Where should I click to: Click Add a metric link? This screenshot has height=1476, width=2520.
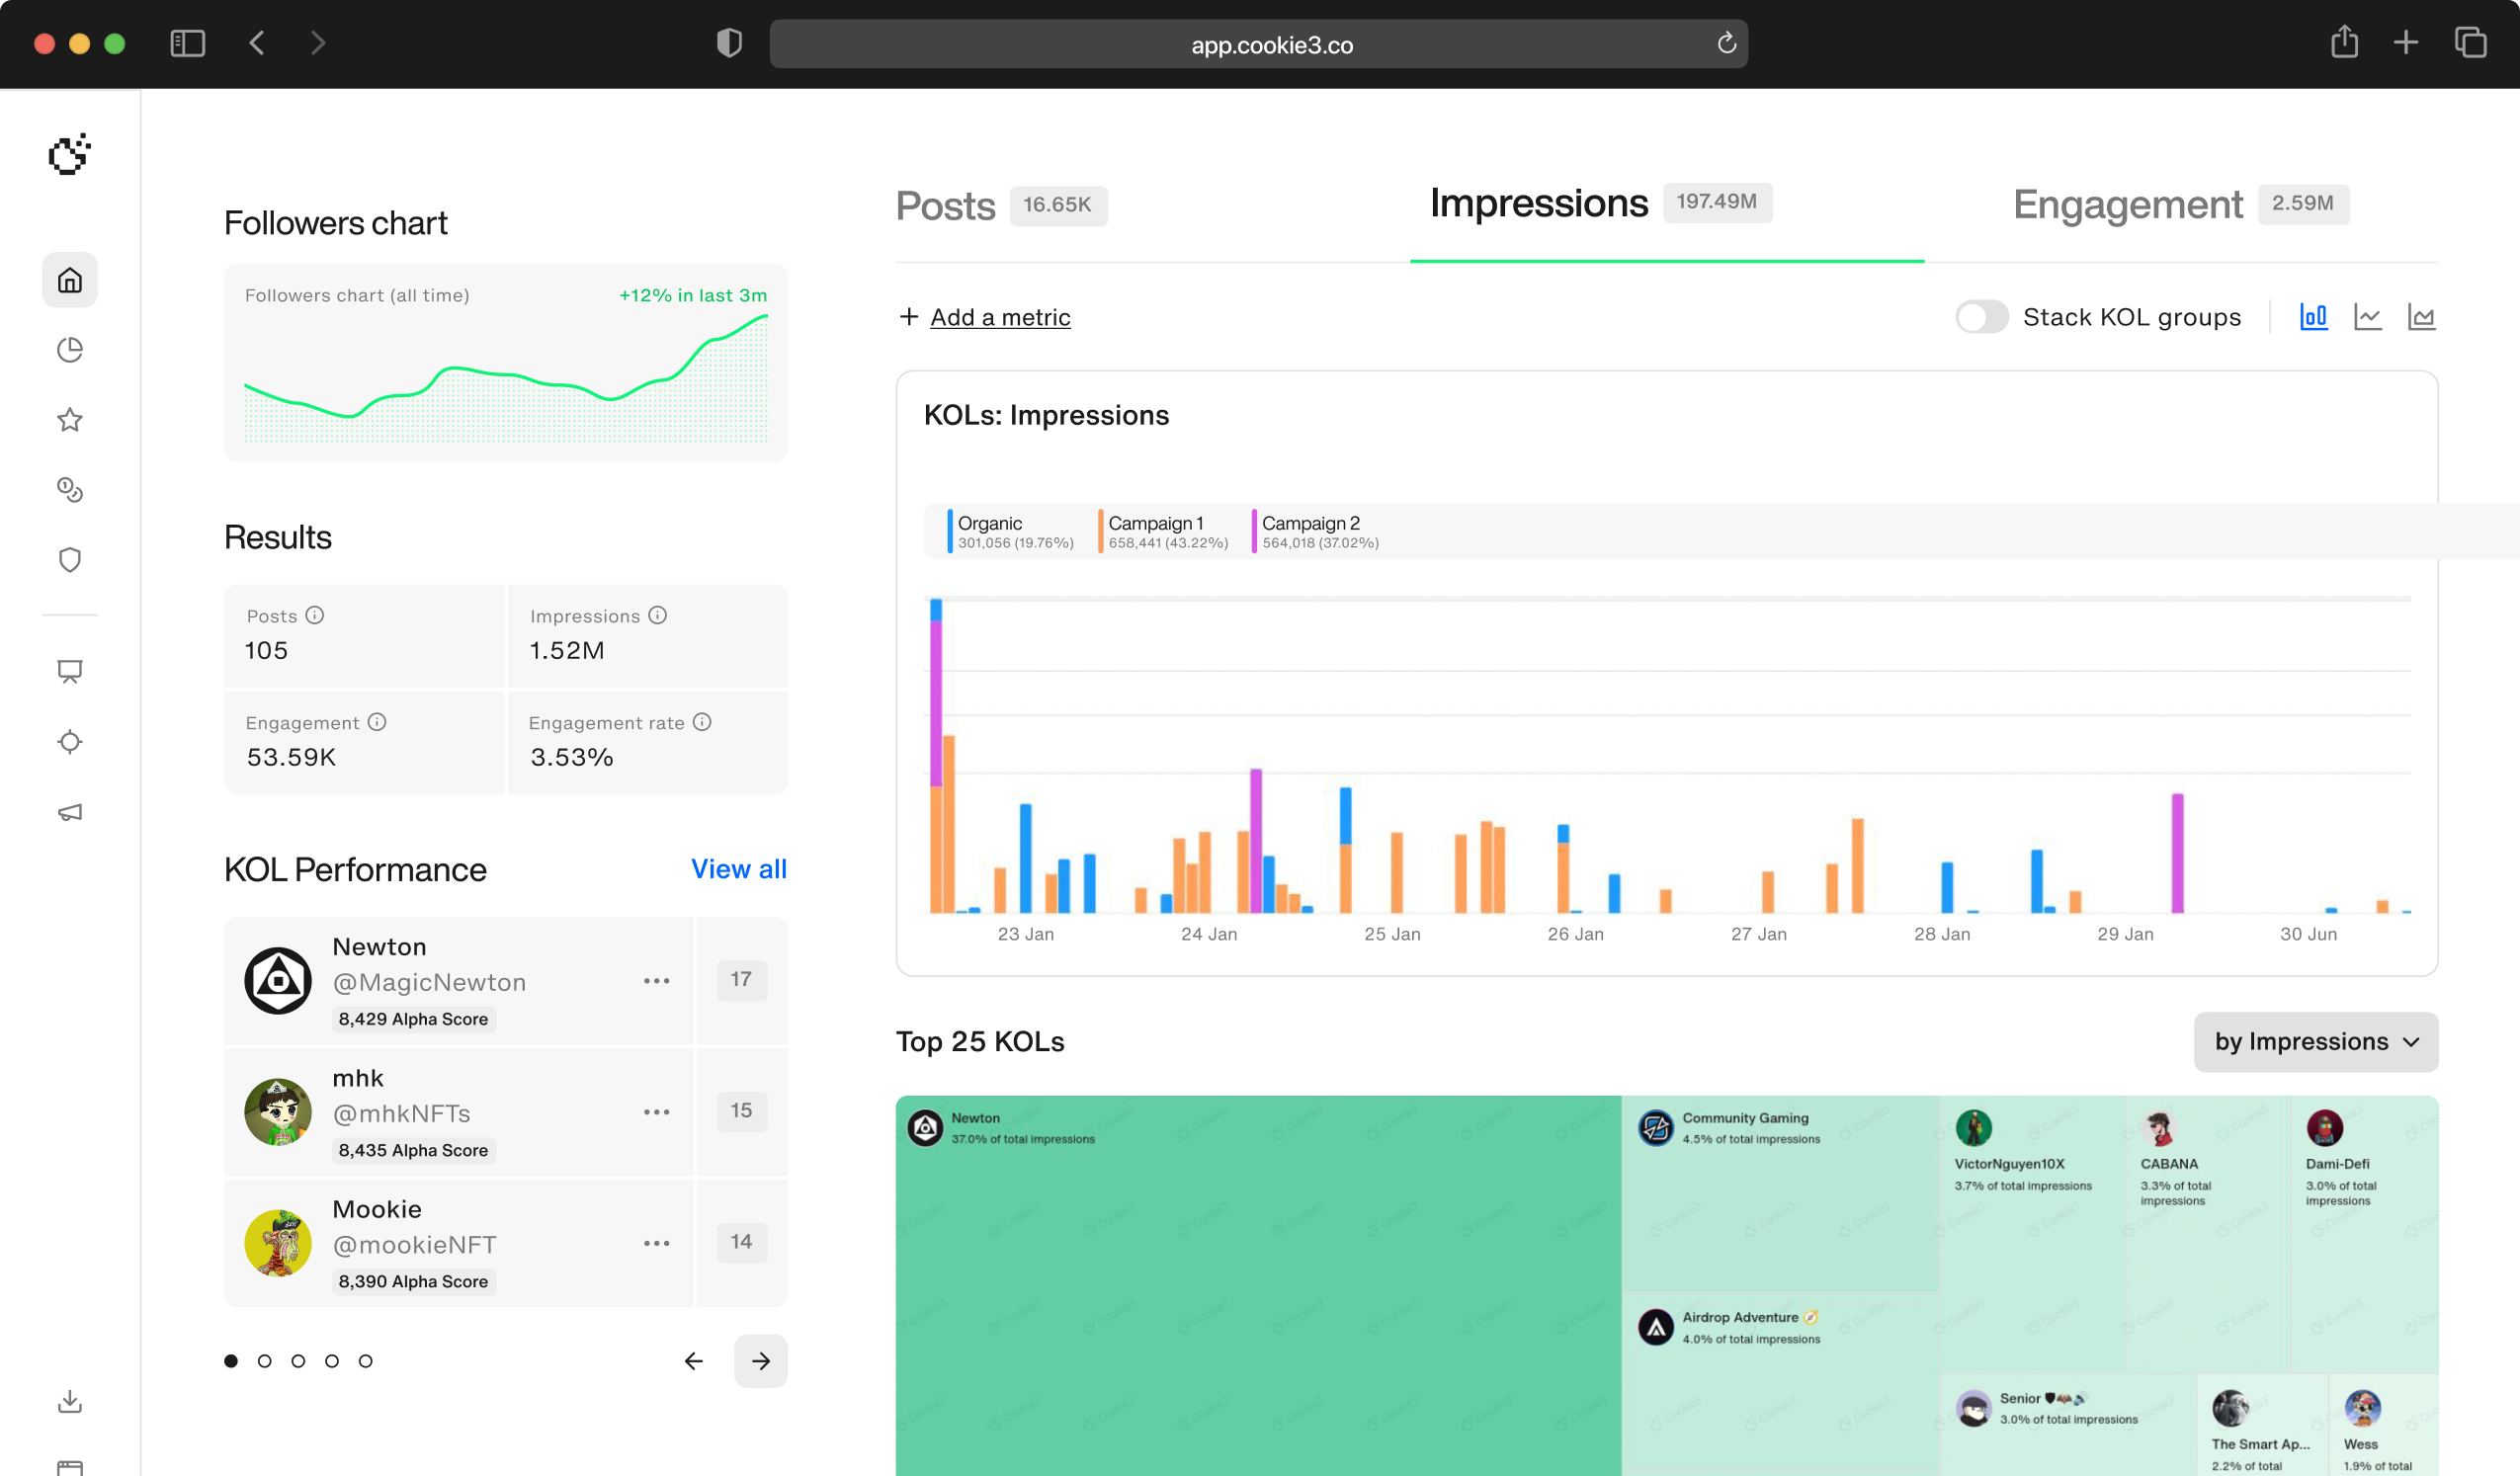pyautogui.click(x=999, y=317)
